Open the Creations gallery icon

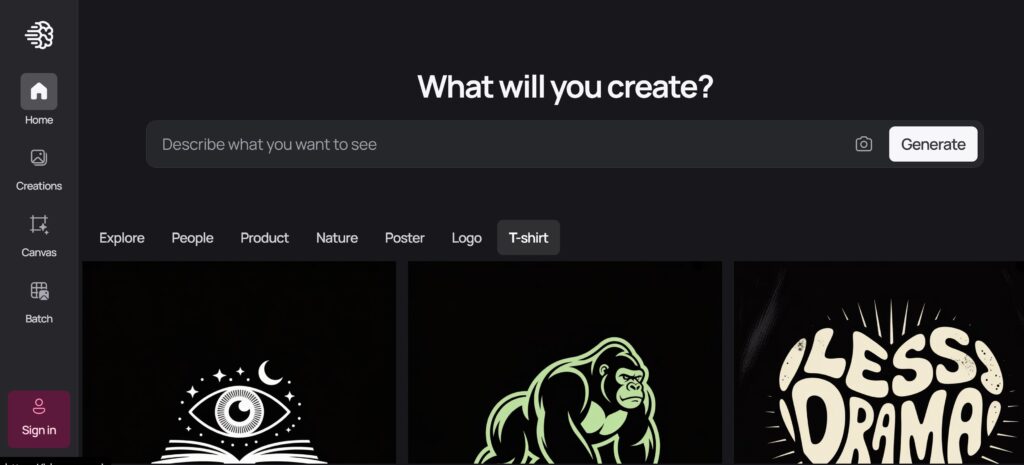pos(39,157)
